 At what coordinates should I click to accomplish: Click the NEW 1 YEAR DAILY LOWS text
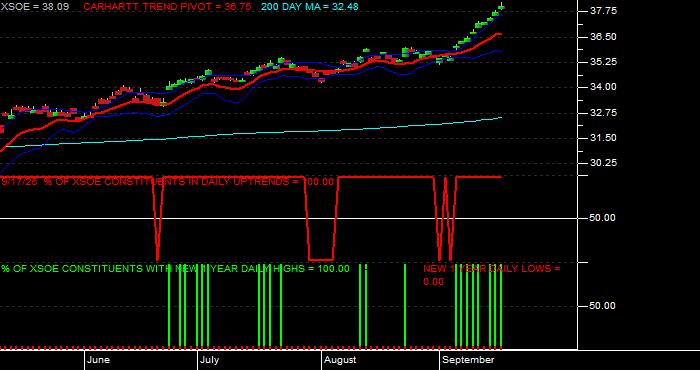coord(492,269)
